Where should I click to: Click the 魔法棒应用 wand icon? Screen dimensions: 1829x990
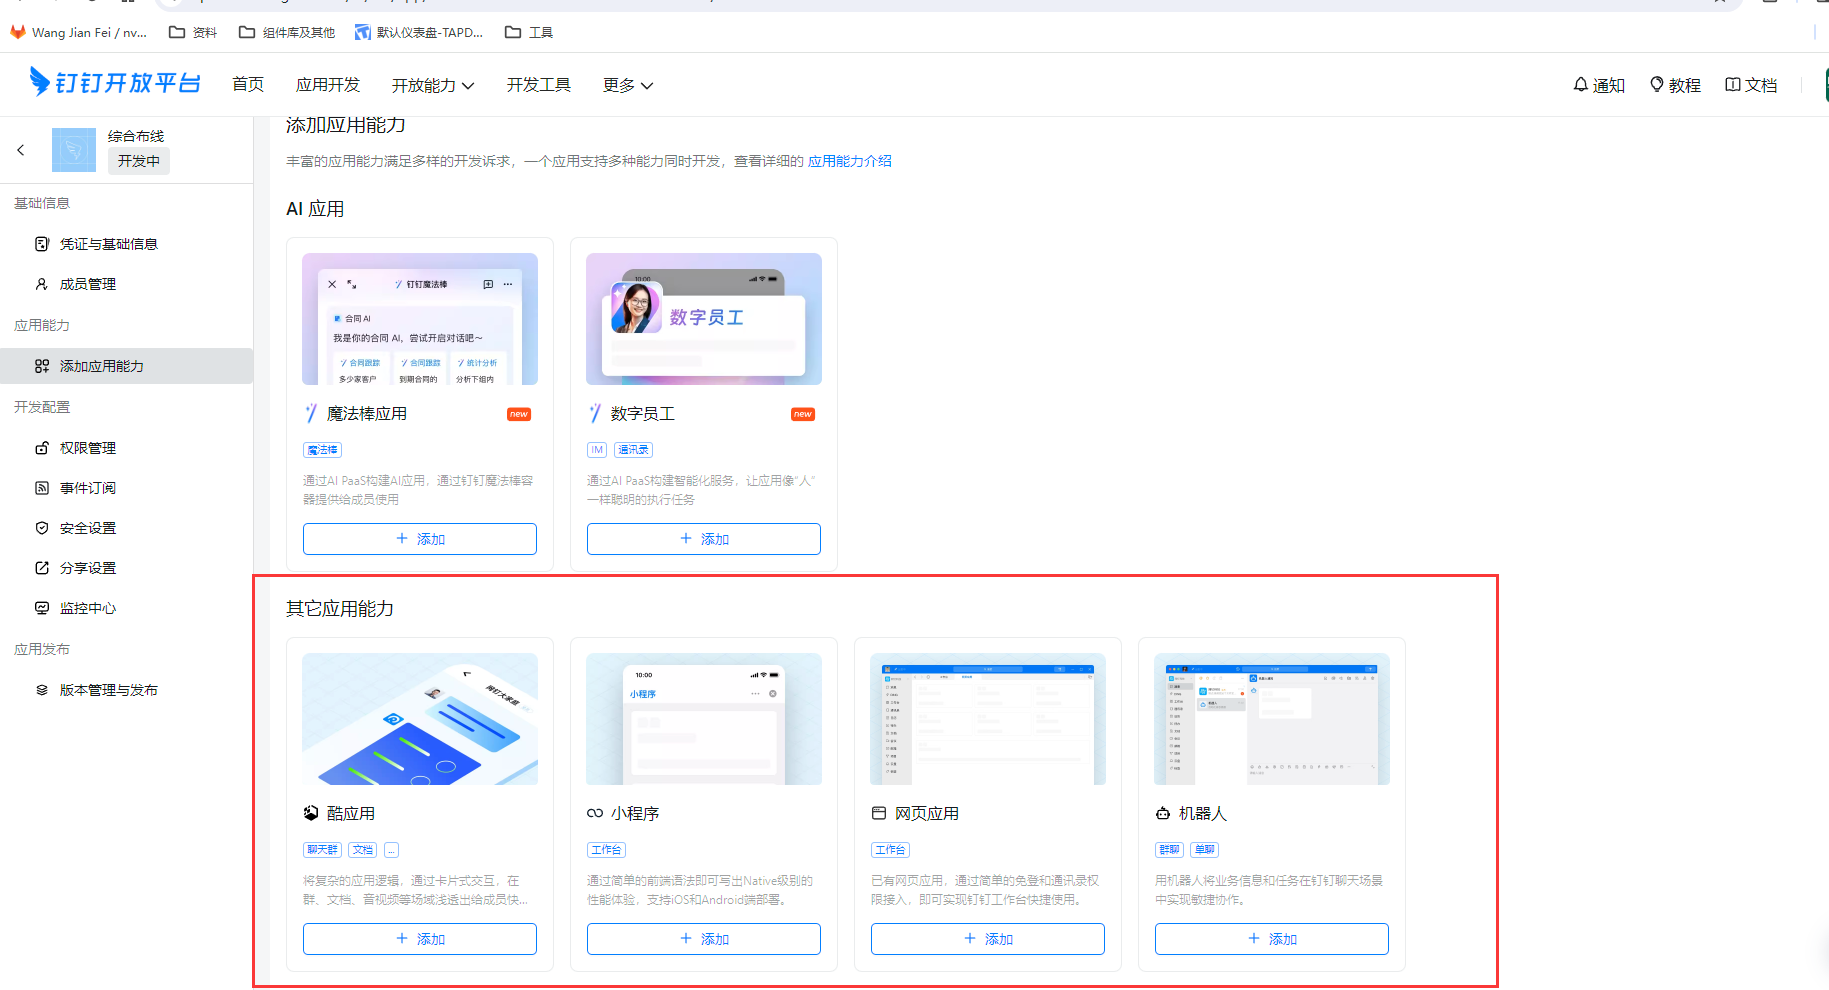(311, 413)
